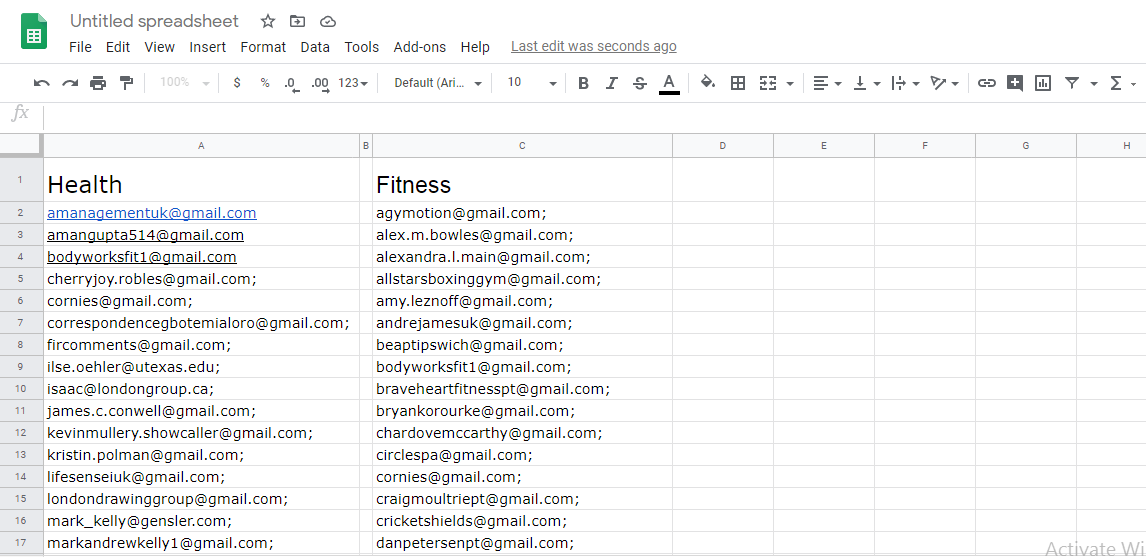Click the Insert link icon
The image size is (1146, 557).
point(986,83)
